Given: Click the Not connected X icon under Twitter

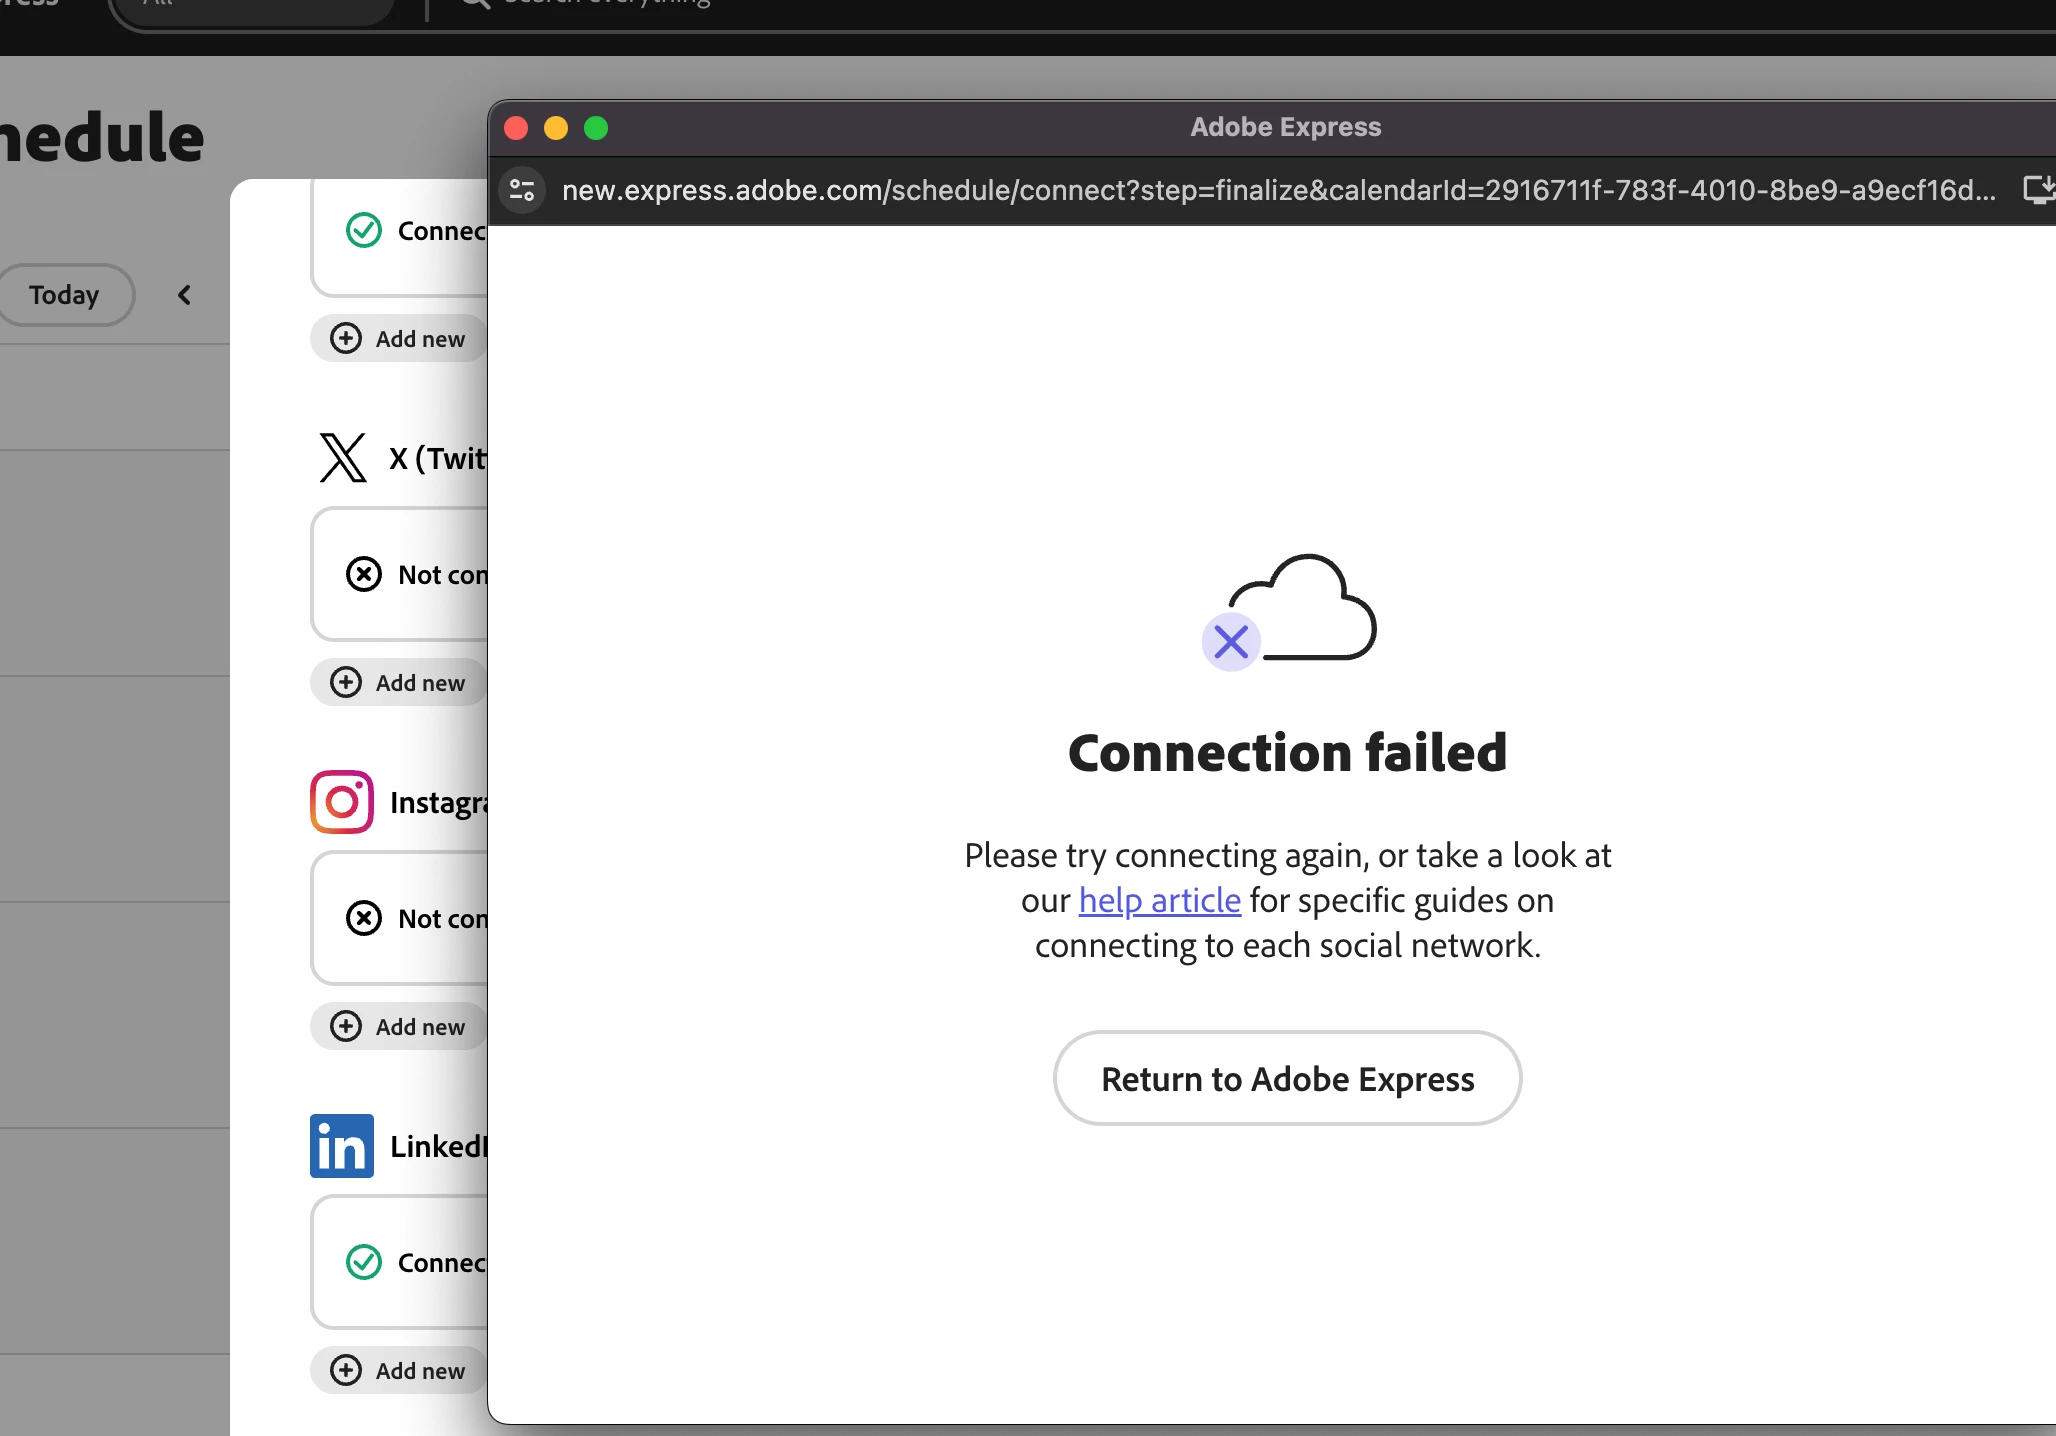Looking at the screenshot, I should tap(364, 574).
